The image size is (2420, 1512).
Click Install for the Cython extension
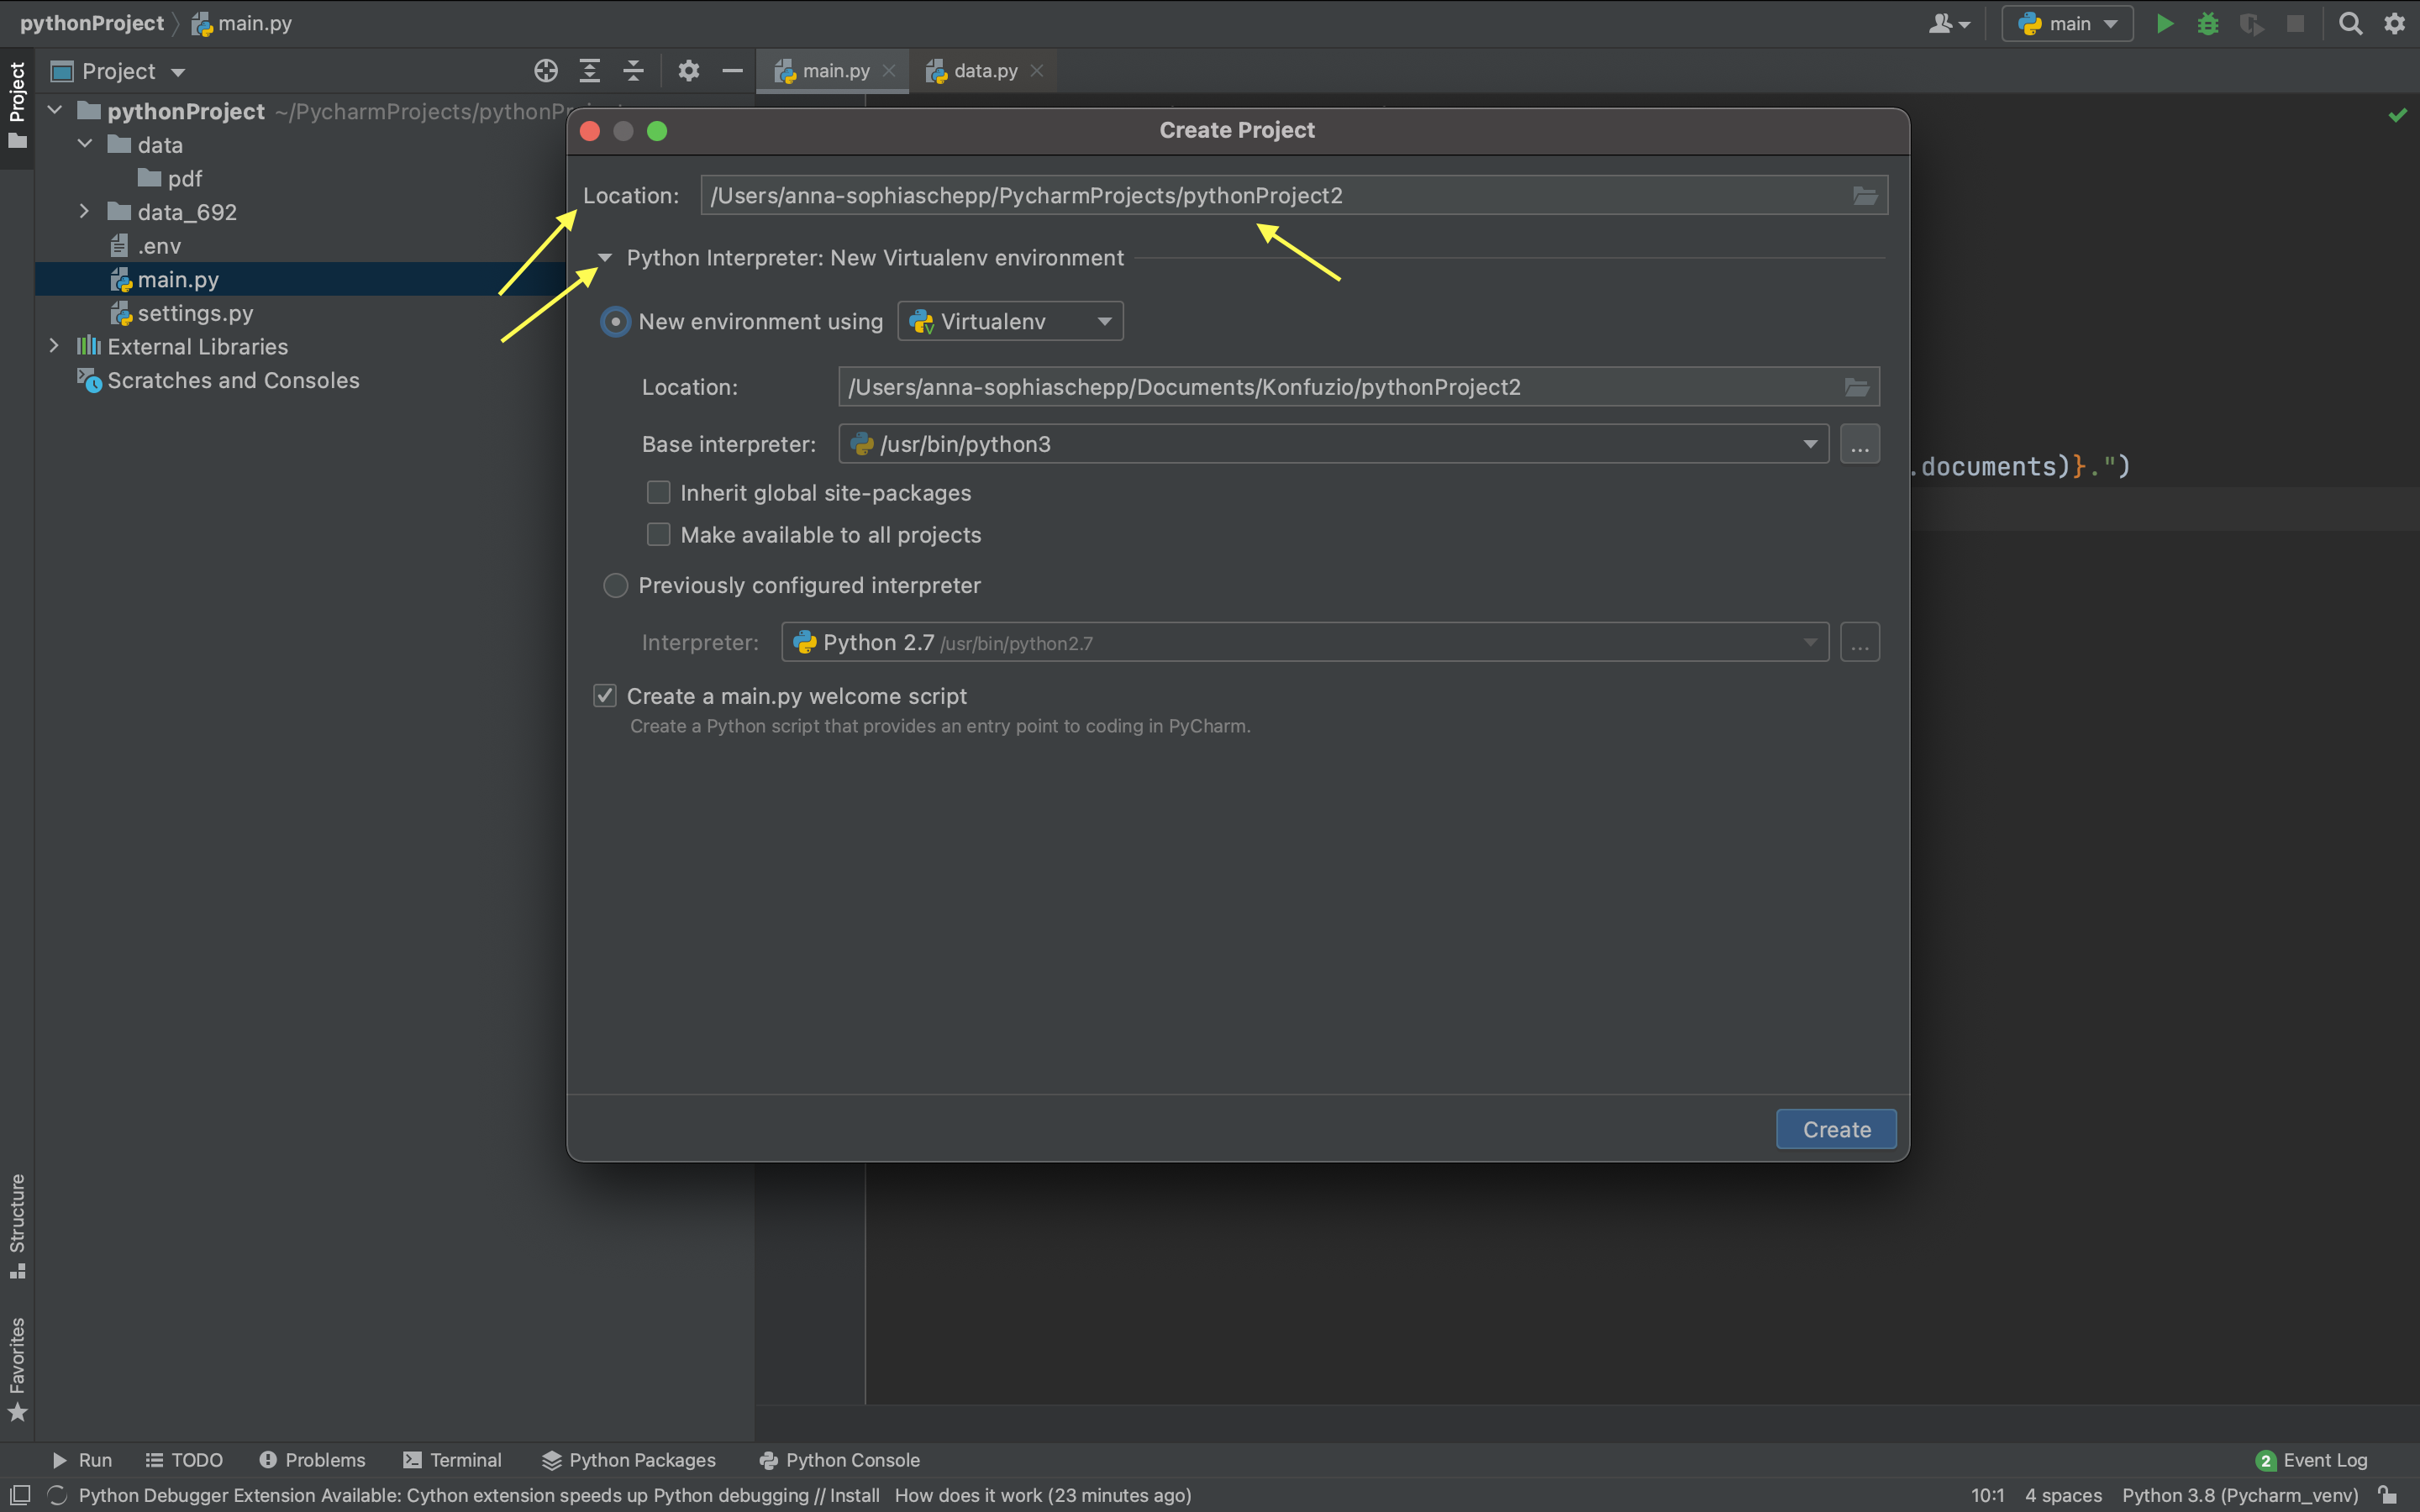point(856,1495)
